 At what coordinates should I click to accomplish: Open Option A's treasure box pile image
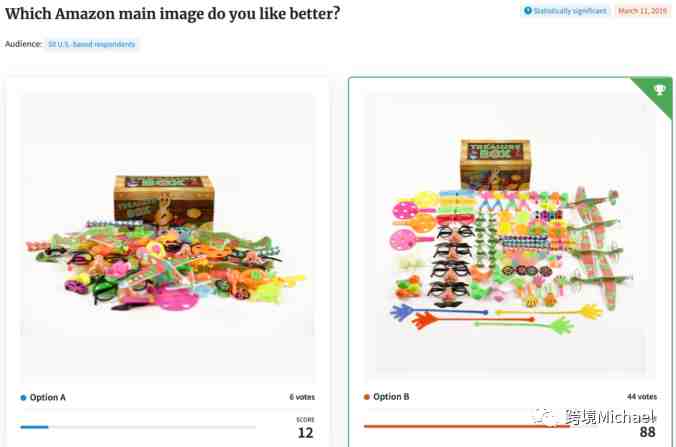coord(167,238)
